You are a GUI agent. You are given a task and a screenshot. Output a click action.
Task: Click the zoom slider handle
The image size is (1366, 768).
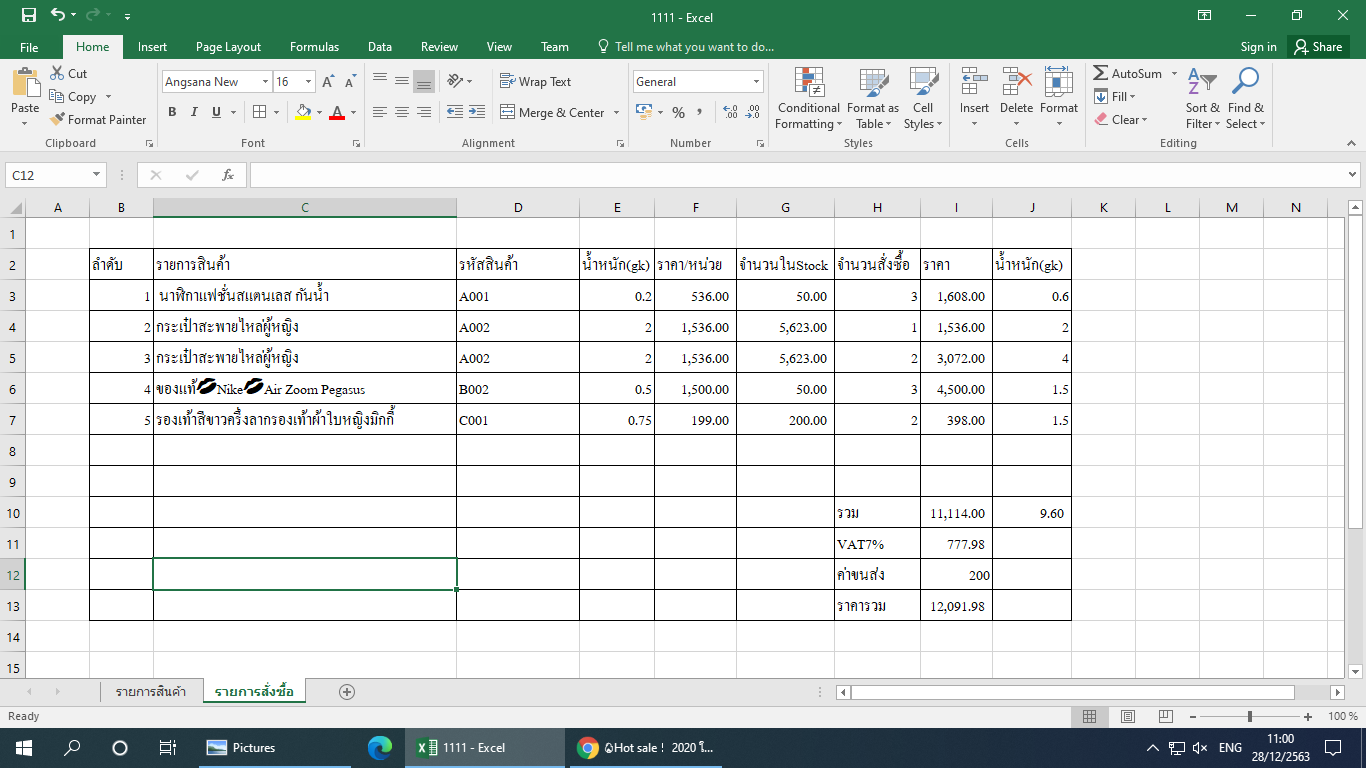(x=1249, y=717)
